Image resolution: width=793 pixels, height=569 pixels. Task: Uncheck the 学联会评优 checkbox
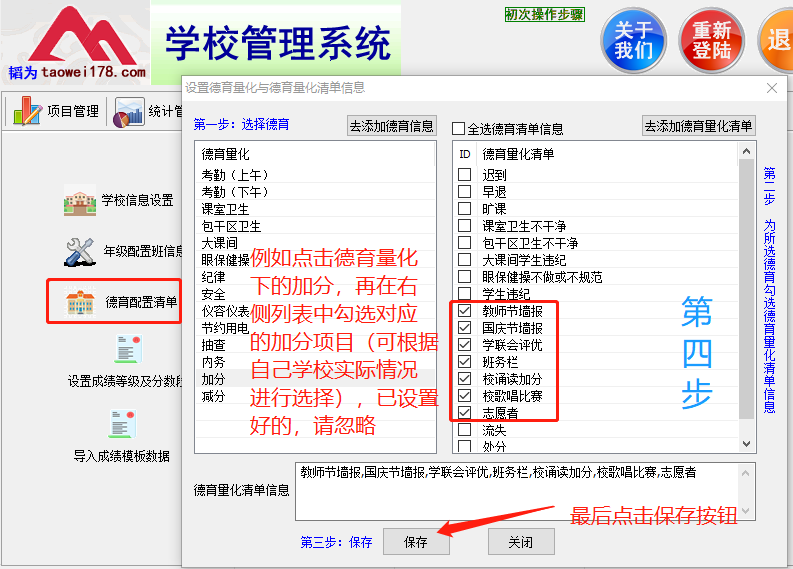[x=464, y=344]
